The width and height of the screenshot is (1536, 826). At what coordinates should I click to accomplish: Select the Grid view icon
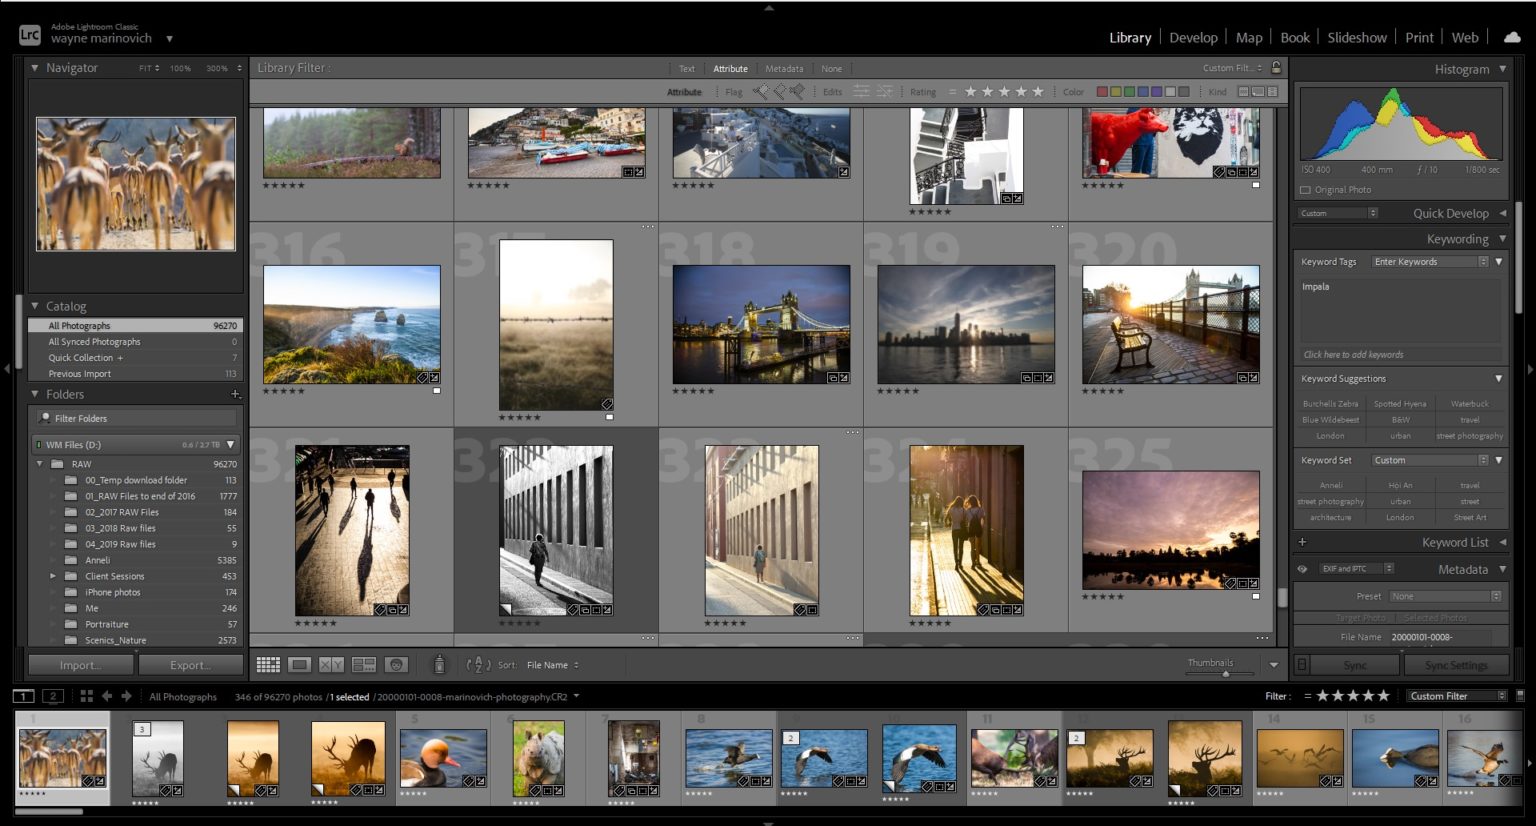(x=268, y=664)
